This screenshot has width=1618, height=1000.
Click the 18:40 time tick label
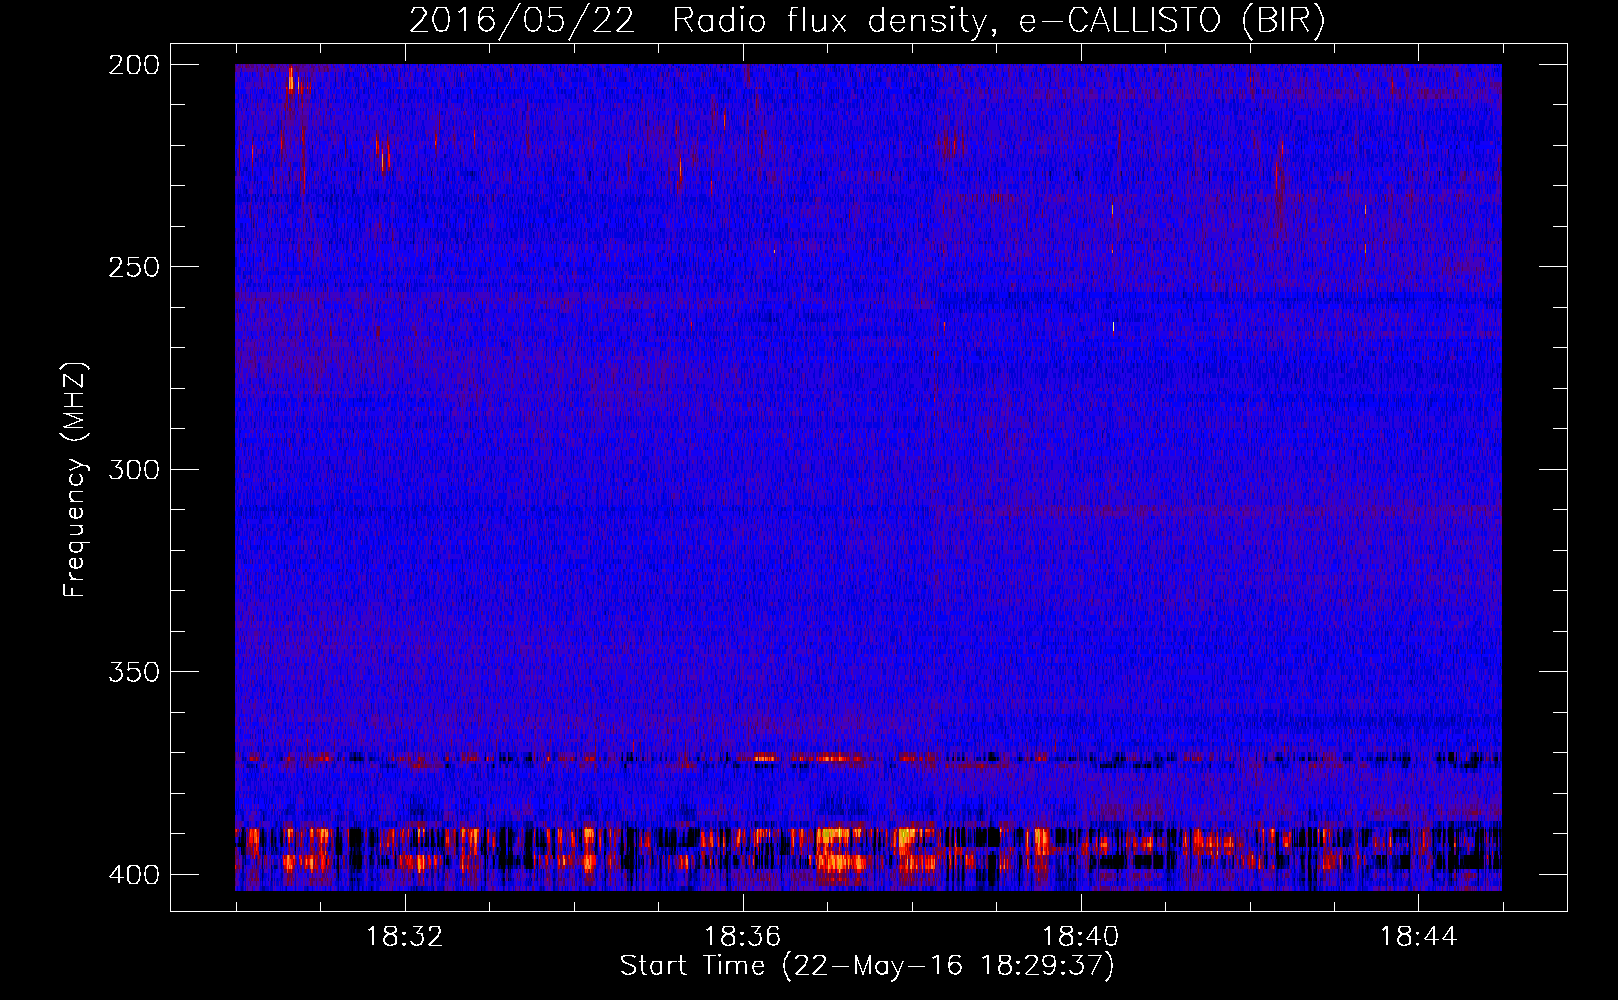tap(1081, 937)
